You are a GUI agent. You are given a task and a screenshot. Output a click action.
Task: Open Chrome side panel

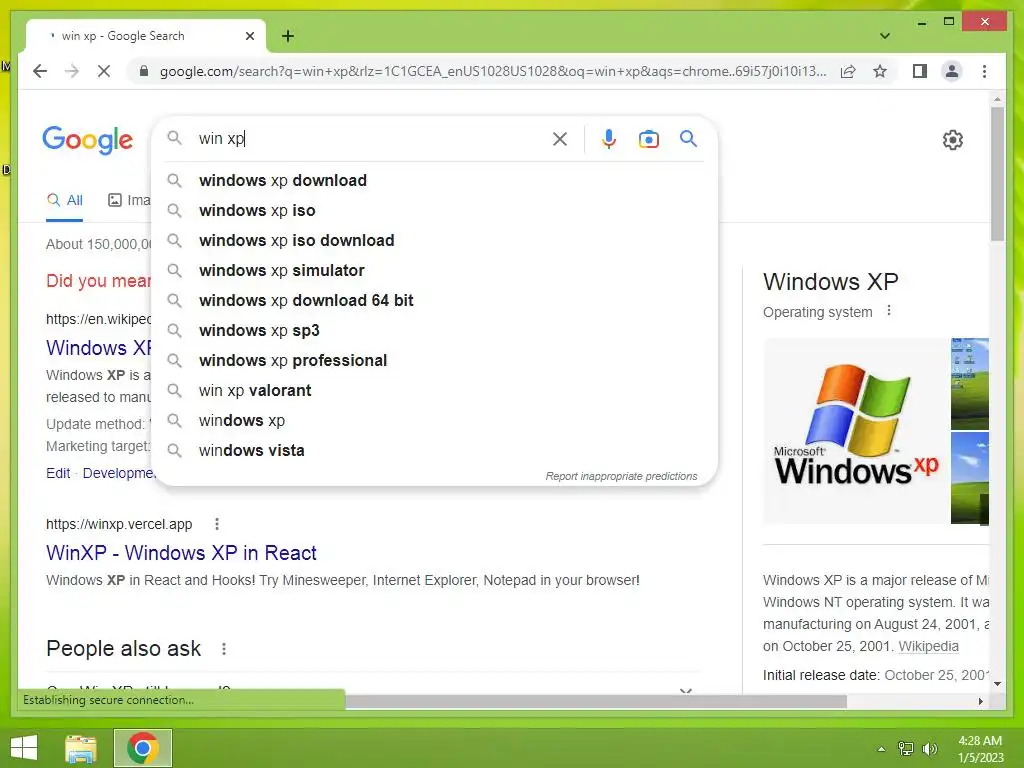(920, 71)
